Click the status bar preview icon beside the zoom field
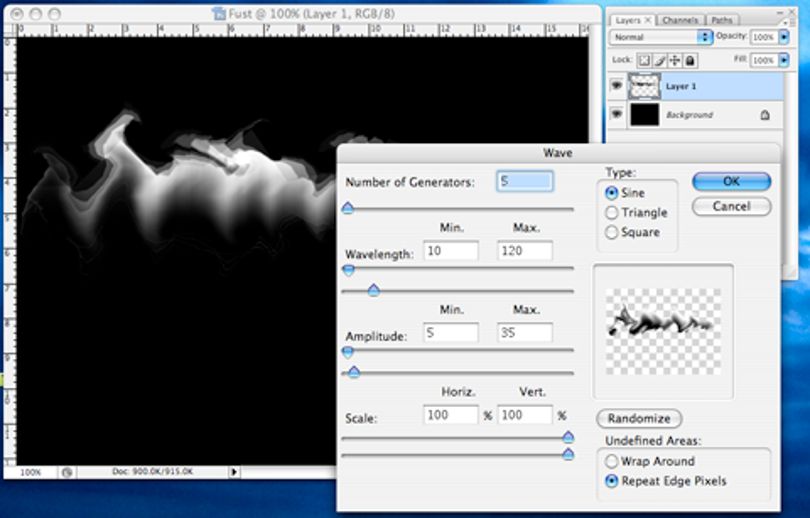This screenshot has height=518, width=810. pos(67,472)
